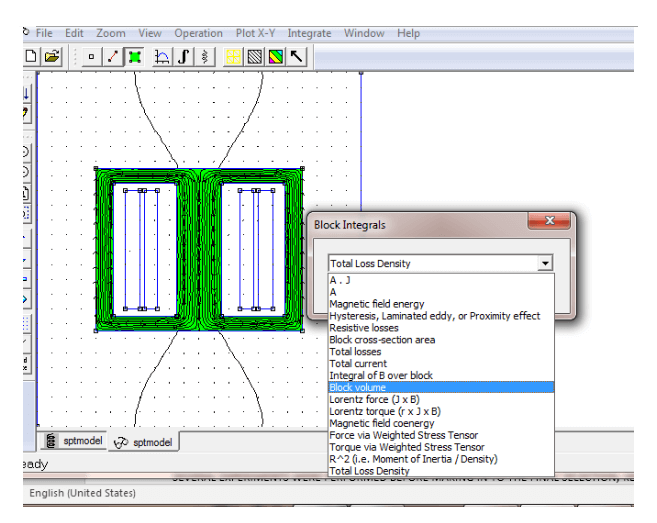Pick 'Lorentz force (J x B)' option
Screen dimensions: 657x523
coord(441,399)
